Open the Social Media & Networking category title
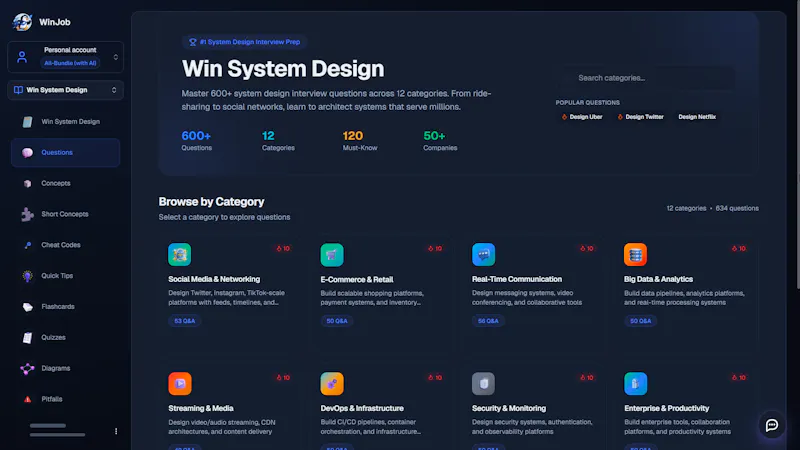 tap(214, 279)
